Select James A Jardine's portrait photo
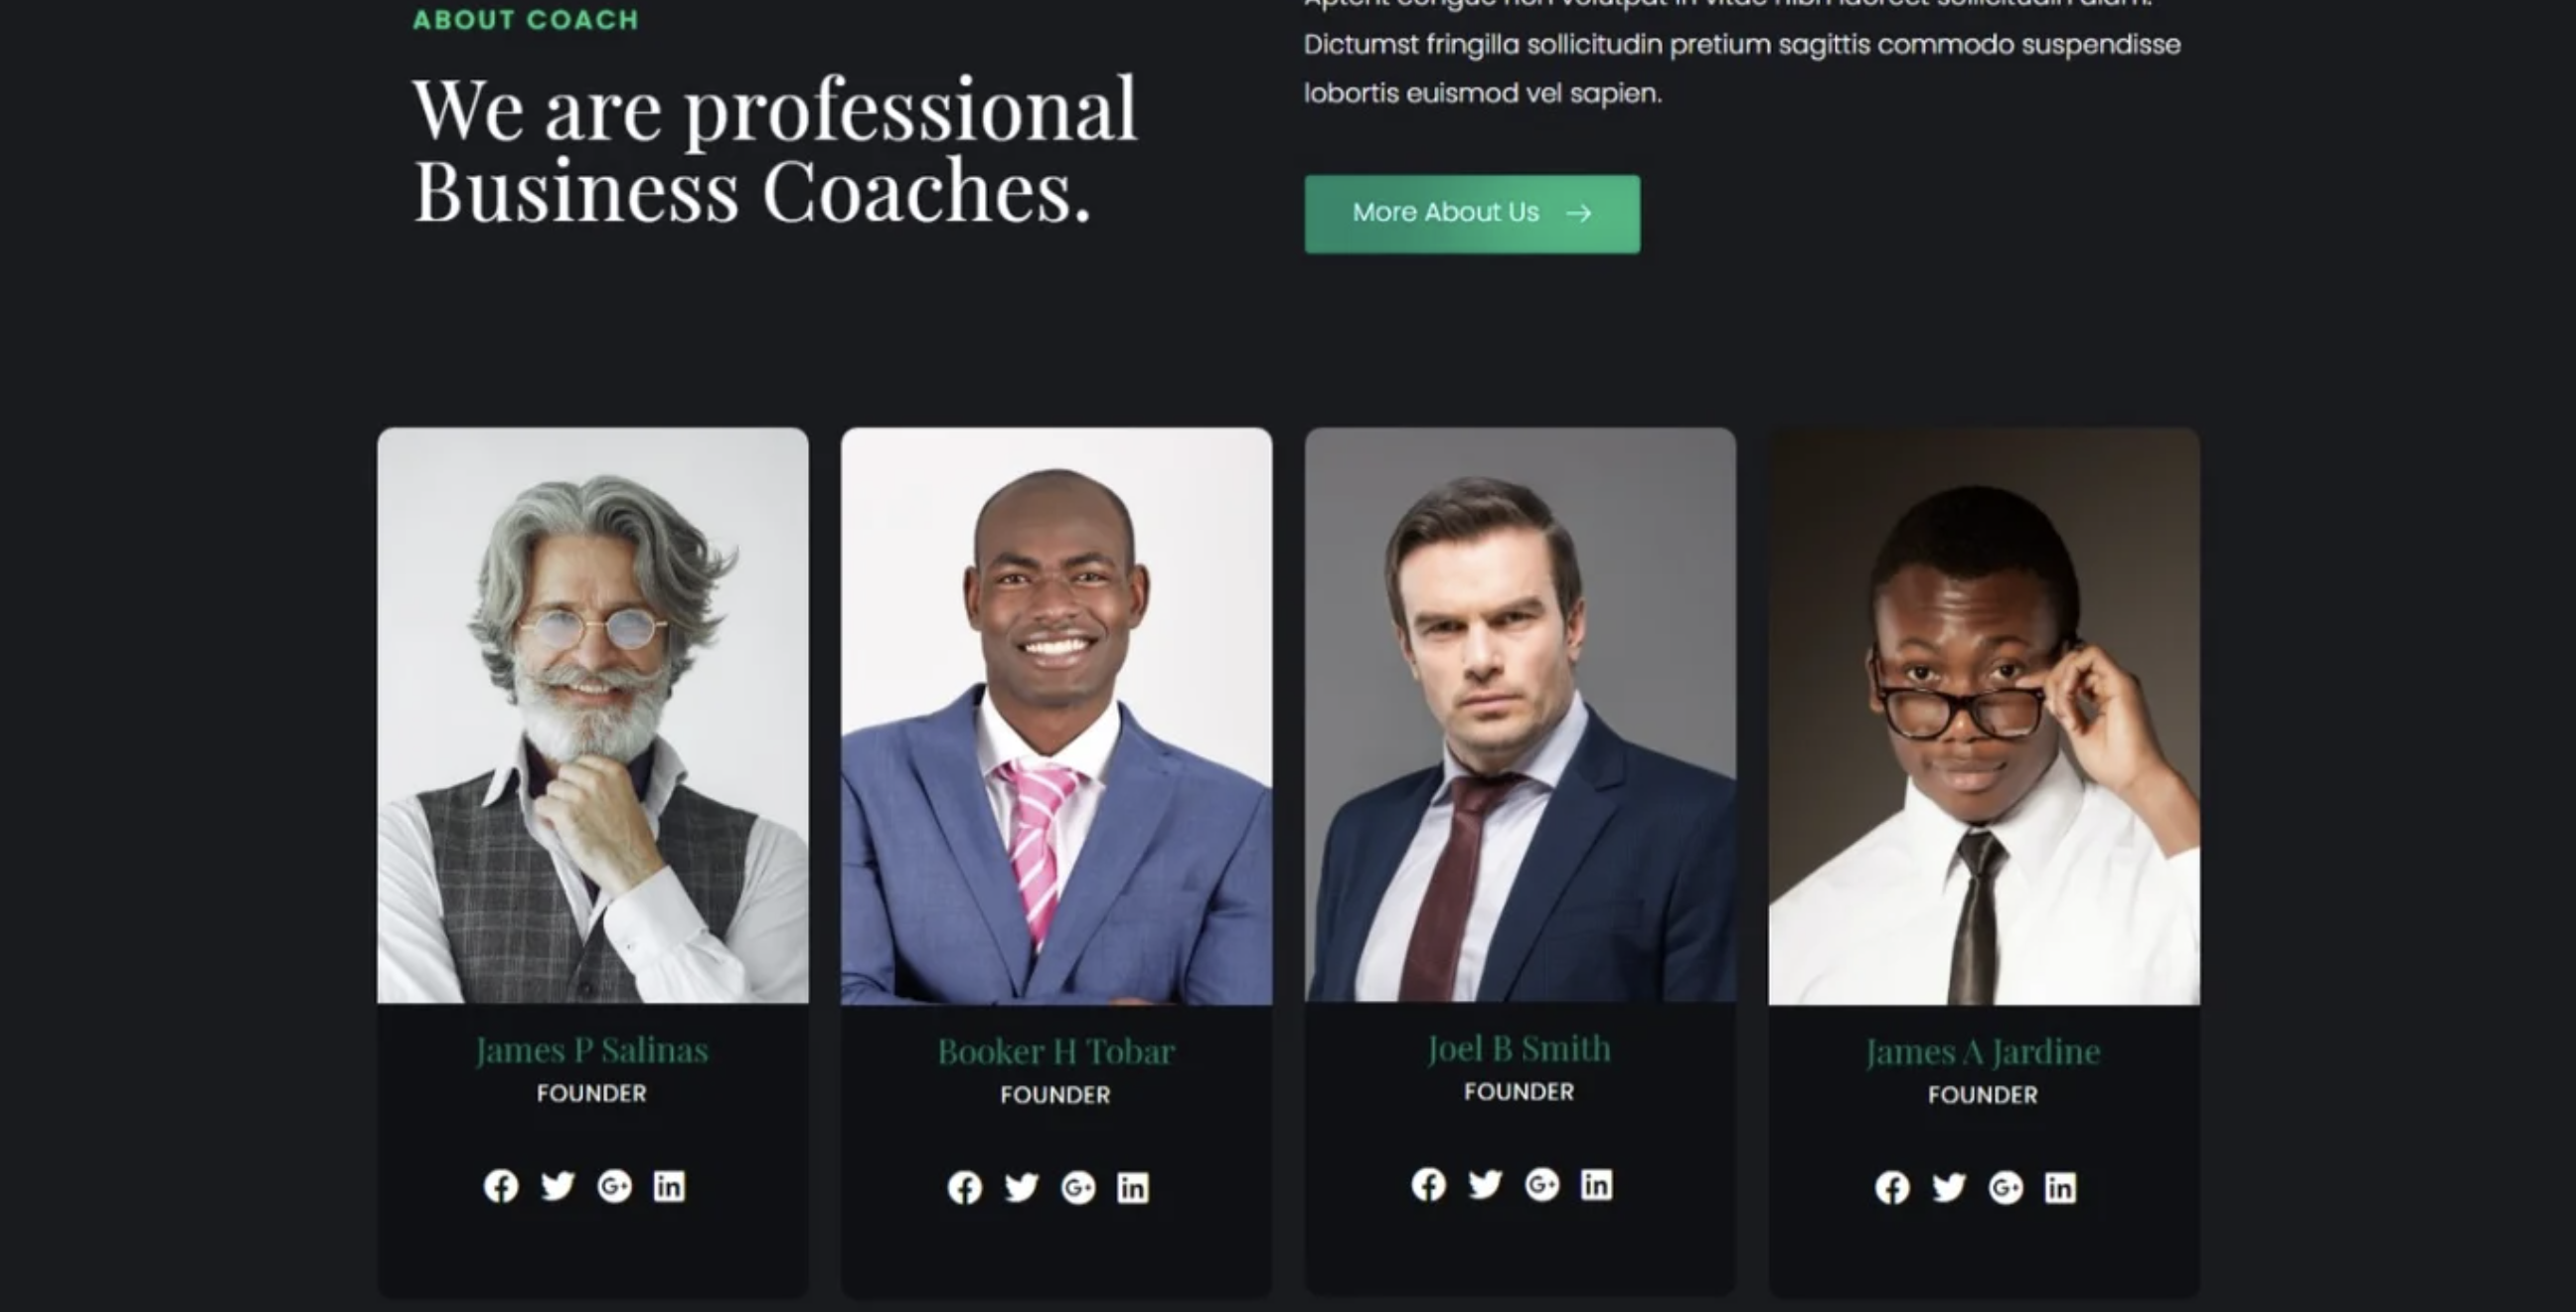The height and width of the screenshot is (1312, 2576). (x=1984, y=716)
